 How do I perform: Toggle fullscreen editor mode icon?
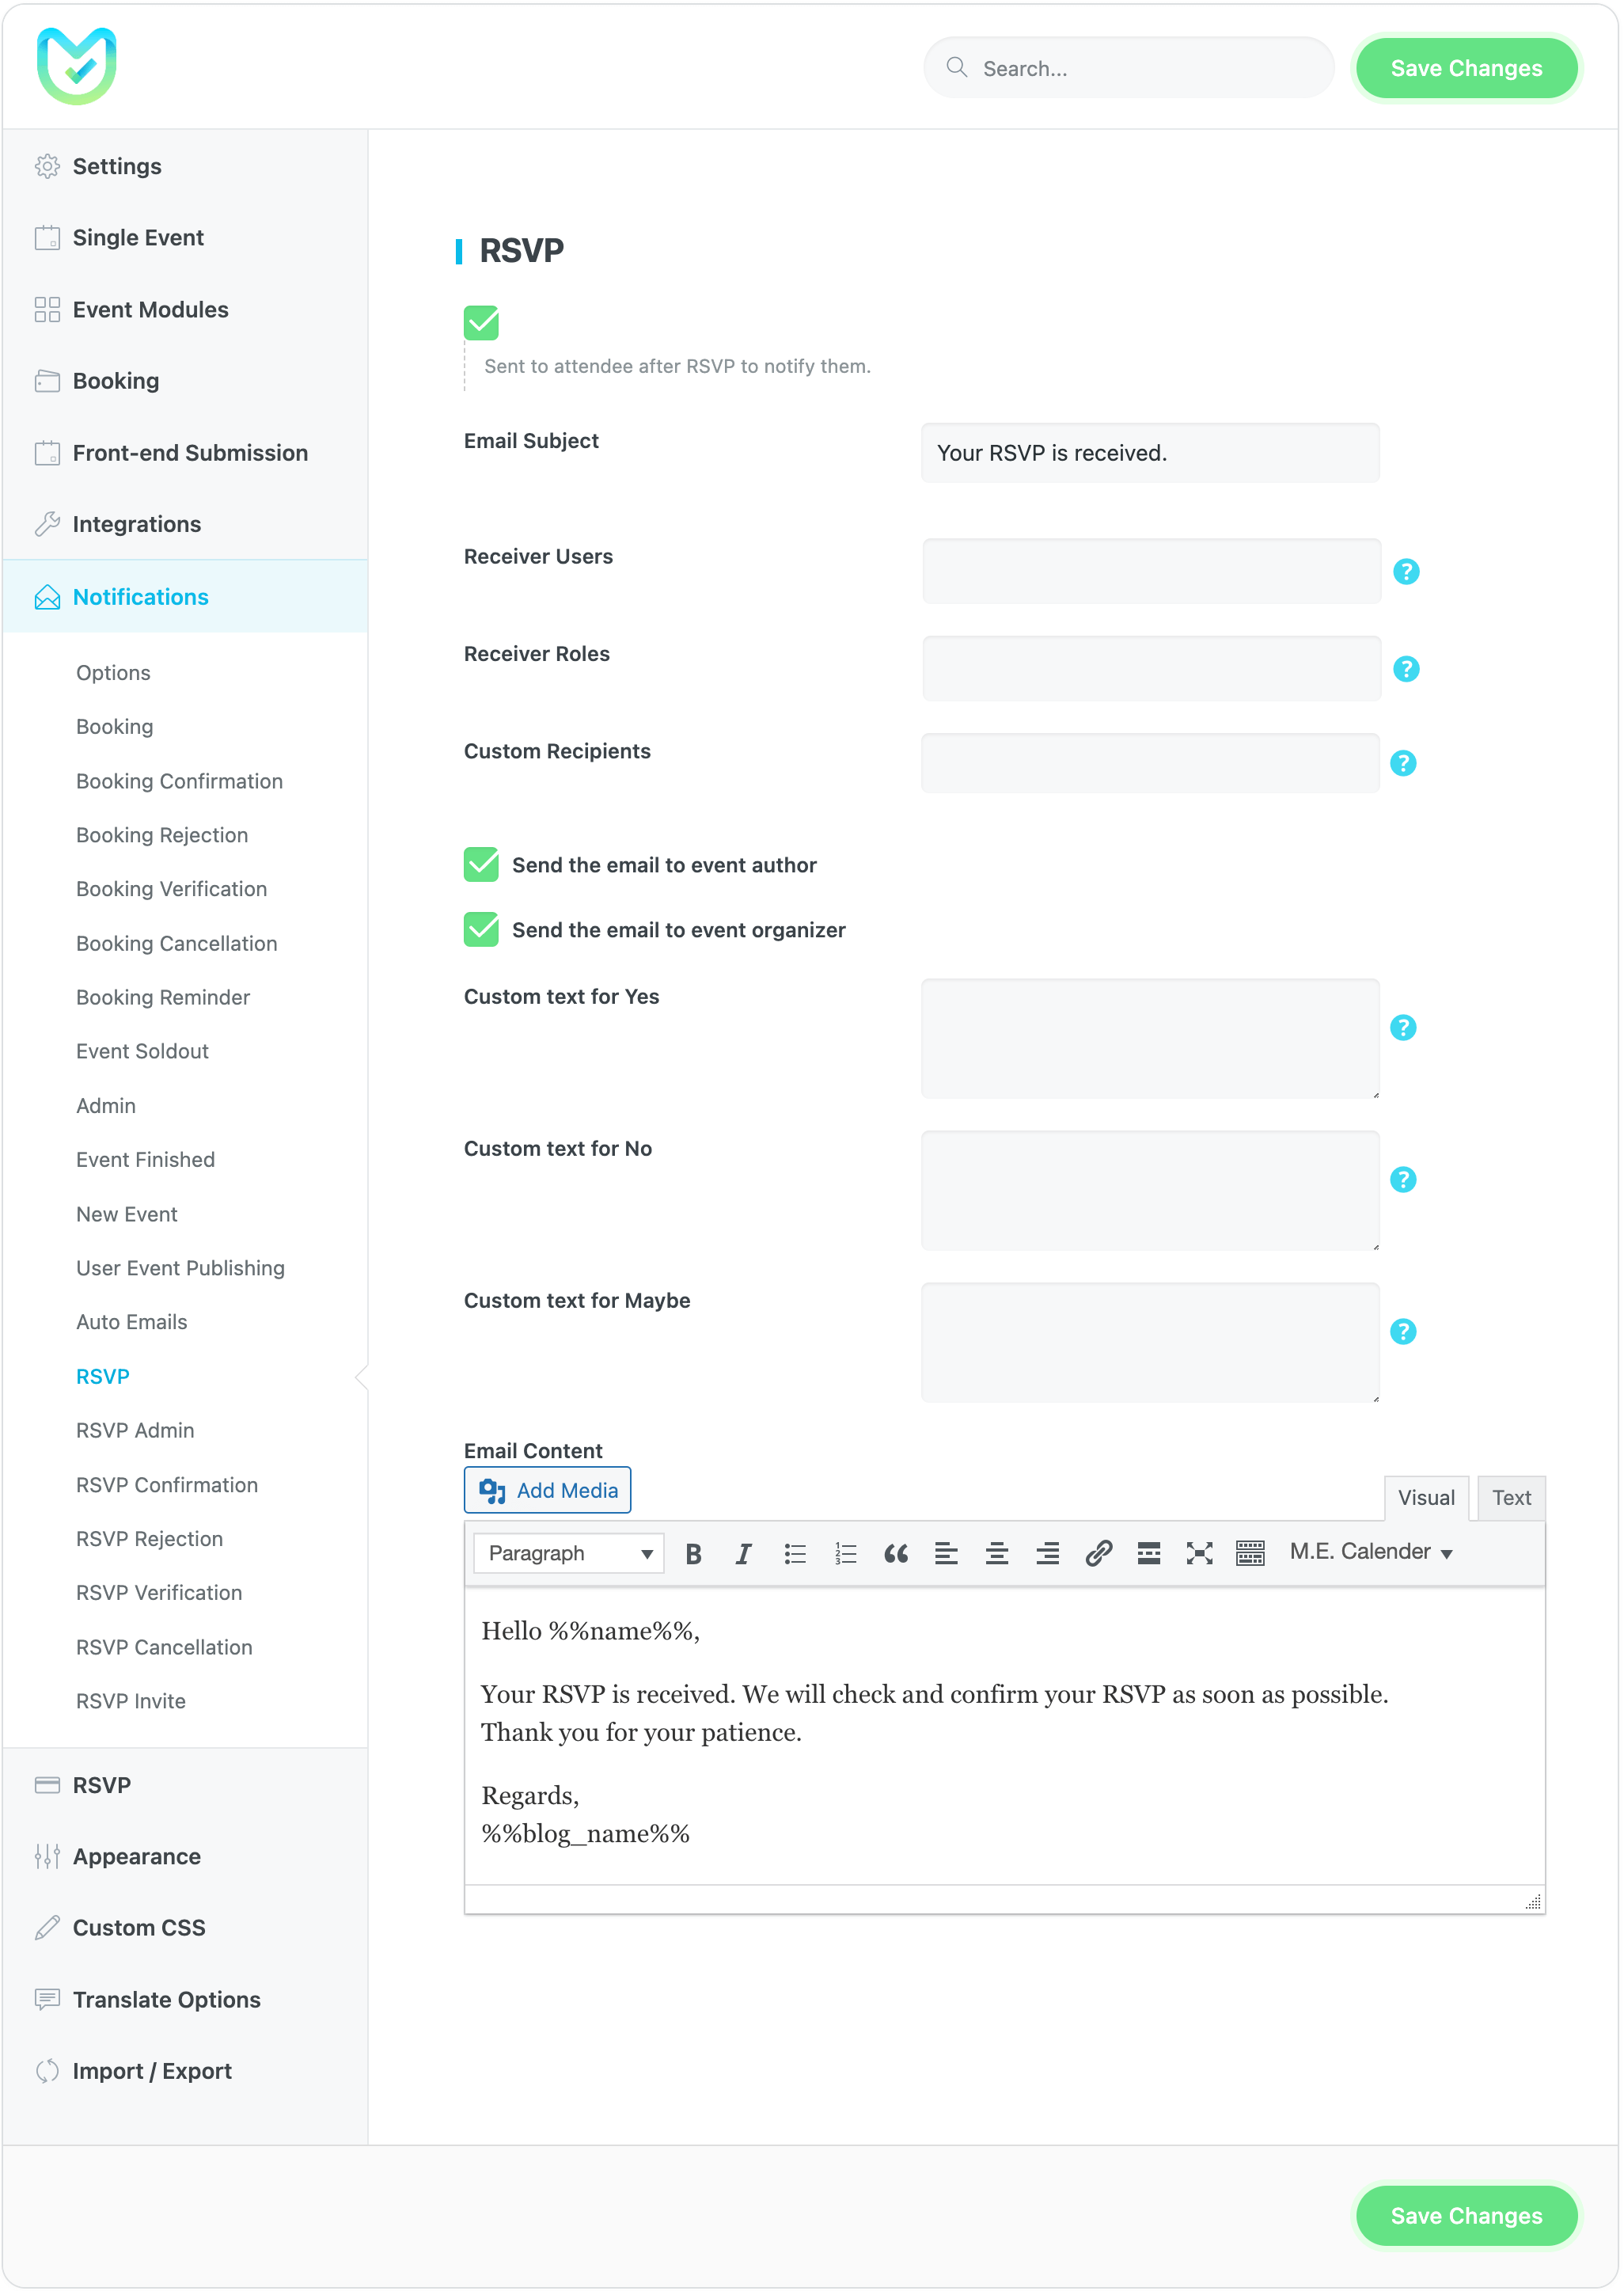click(x=1199, y=1553)
